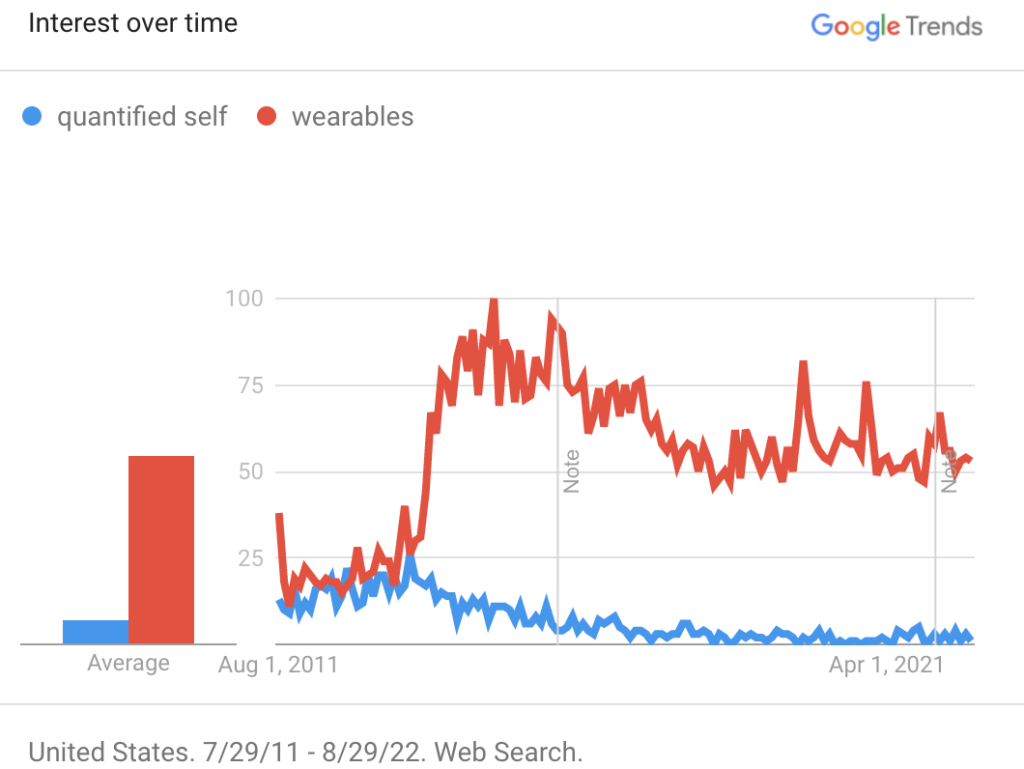The image size is (1024, 769).
Task: Click the red wearables legend dot
Action: click(x=266, y=117)
